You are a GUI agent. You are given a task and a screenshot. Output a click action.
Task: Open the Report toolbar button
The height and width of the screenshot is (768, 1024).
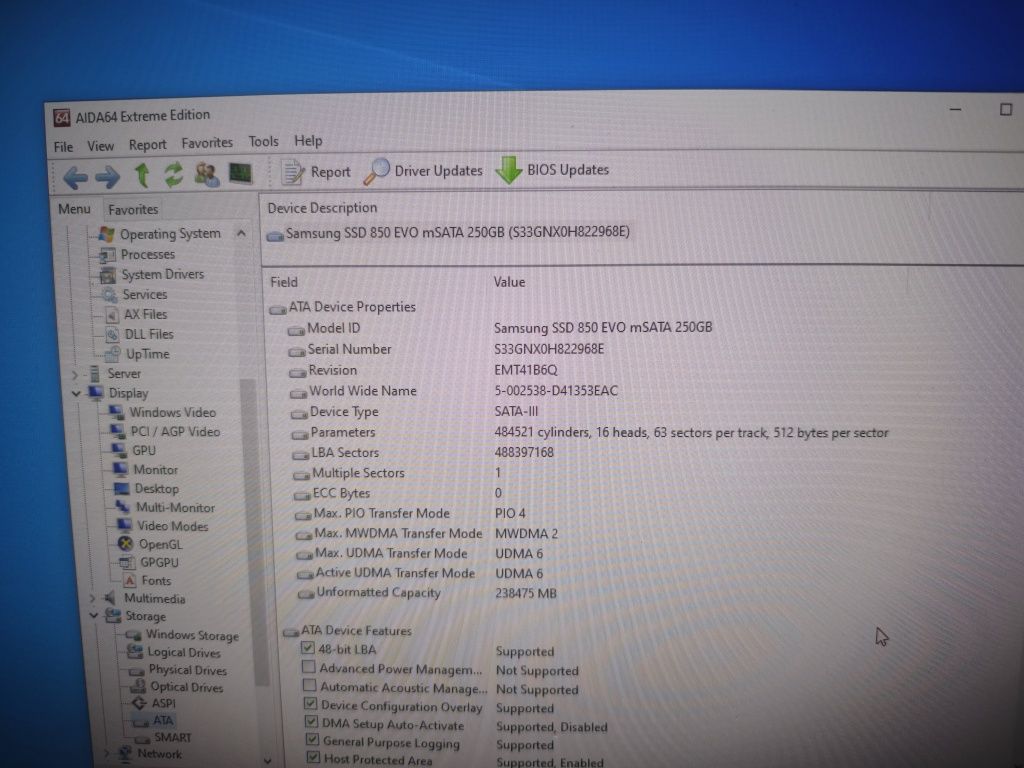316,172
